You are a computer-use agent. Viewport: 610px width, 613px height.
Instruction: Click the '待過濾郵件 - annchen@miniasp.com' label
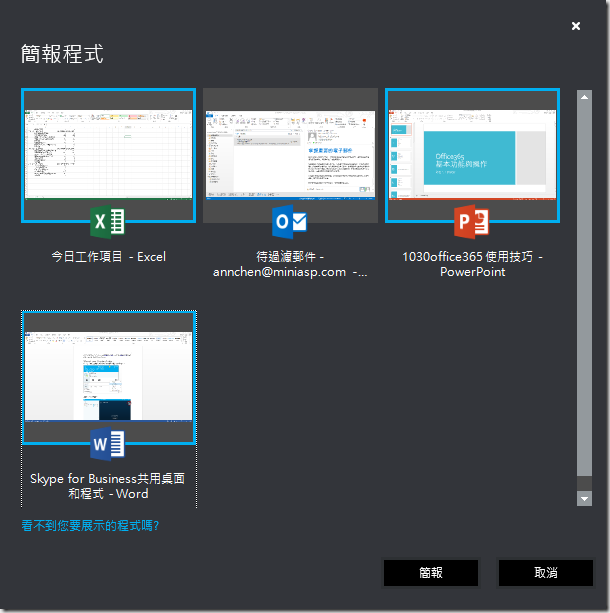(290, 264)
